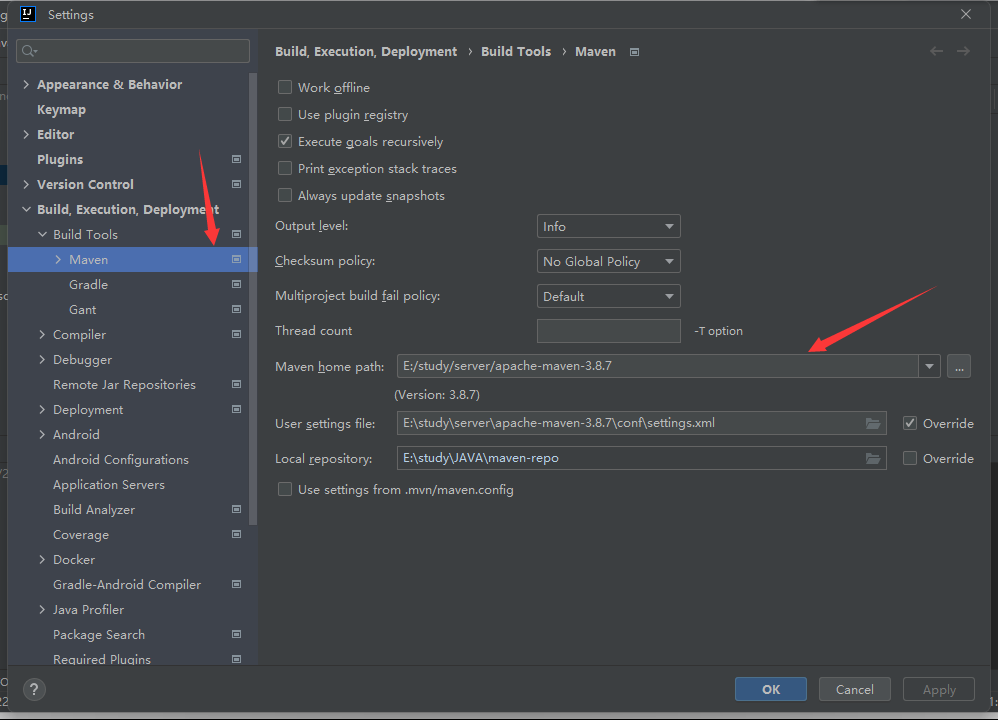The width and height of the screenshot is (998, 720).
Task: Click project-level icon beside Gradle-Android Compiler
Action: pyautogui.click(x=236, y=584)
